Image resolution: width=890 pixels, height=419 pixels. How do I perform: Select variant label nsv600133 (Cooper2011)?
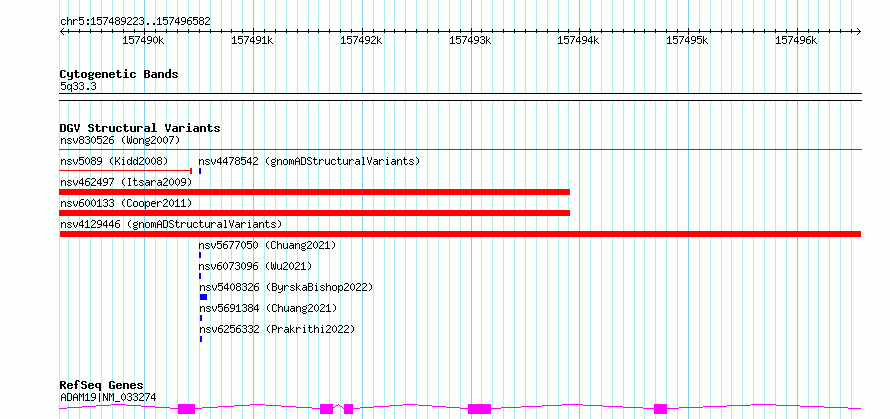pyautogui.click(x=126, y=203)
